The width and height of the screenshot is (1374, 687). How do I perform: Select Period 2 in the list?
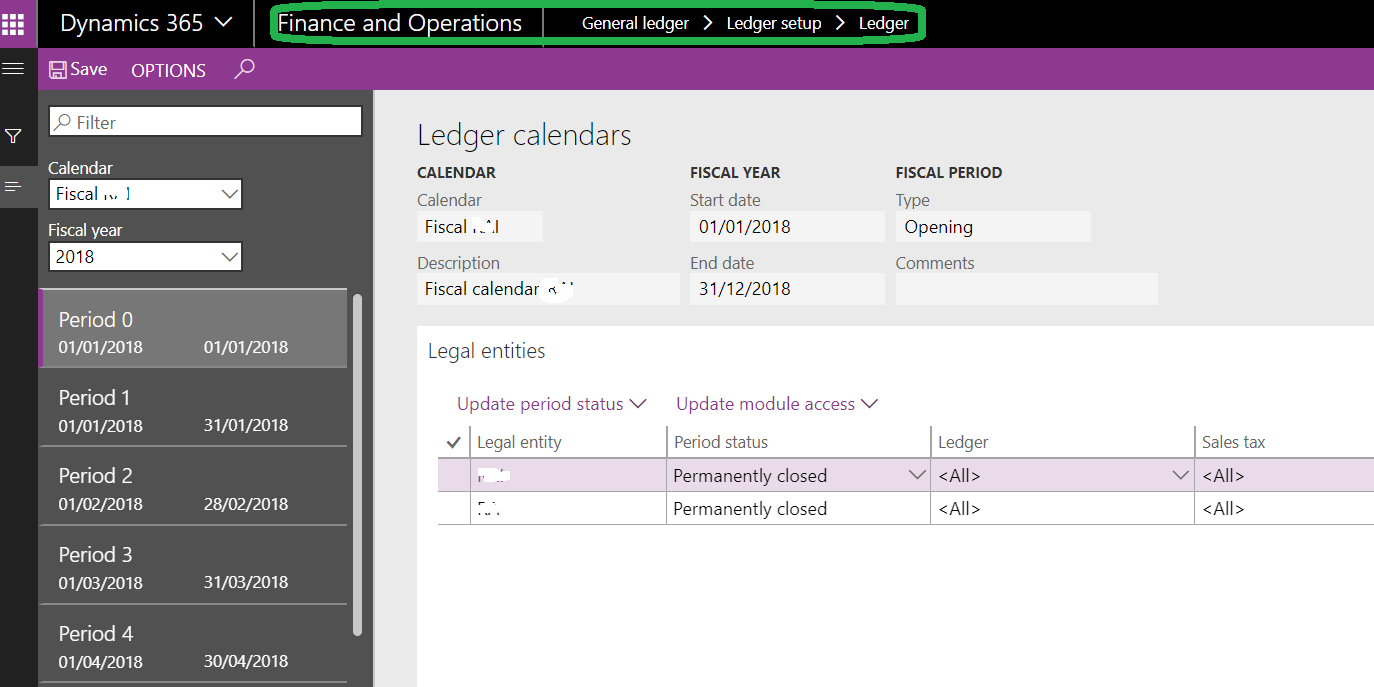click(193, 486)
